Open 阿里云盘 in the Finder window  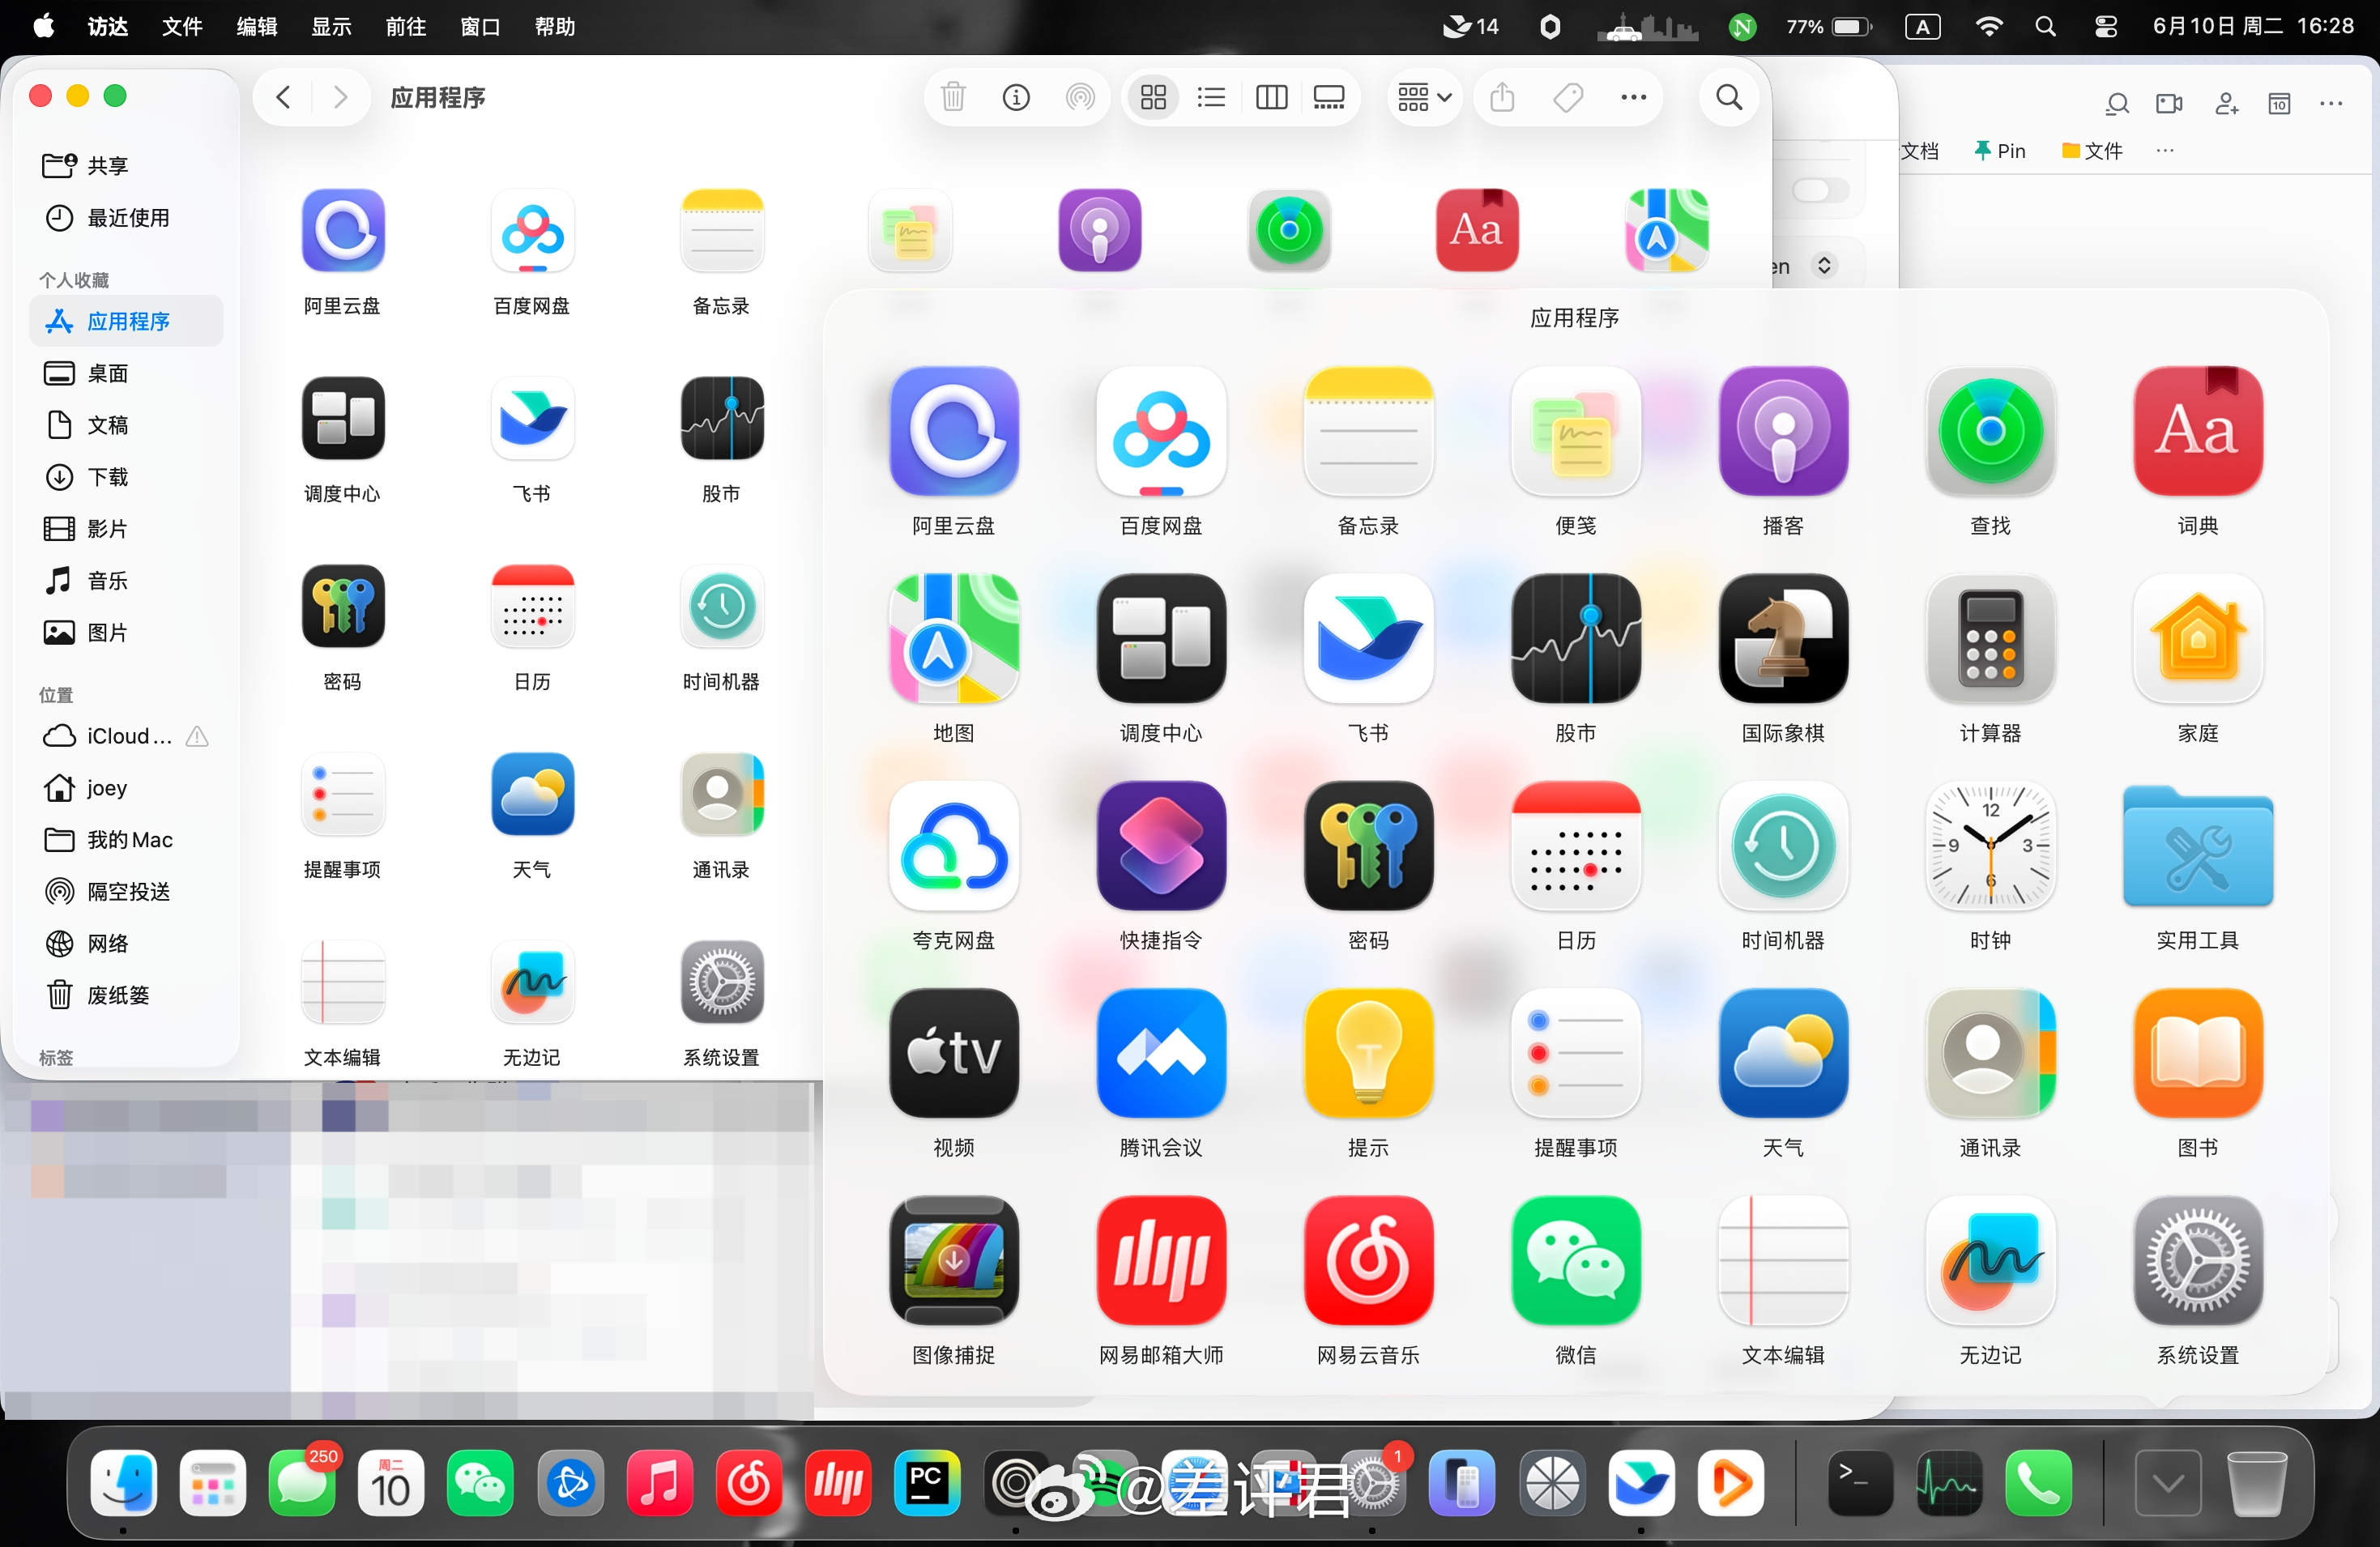(x=343, y=230)
